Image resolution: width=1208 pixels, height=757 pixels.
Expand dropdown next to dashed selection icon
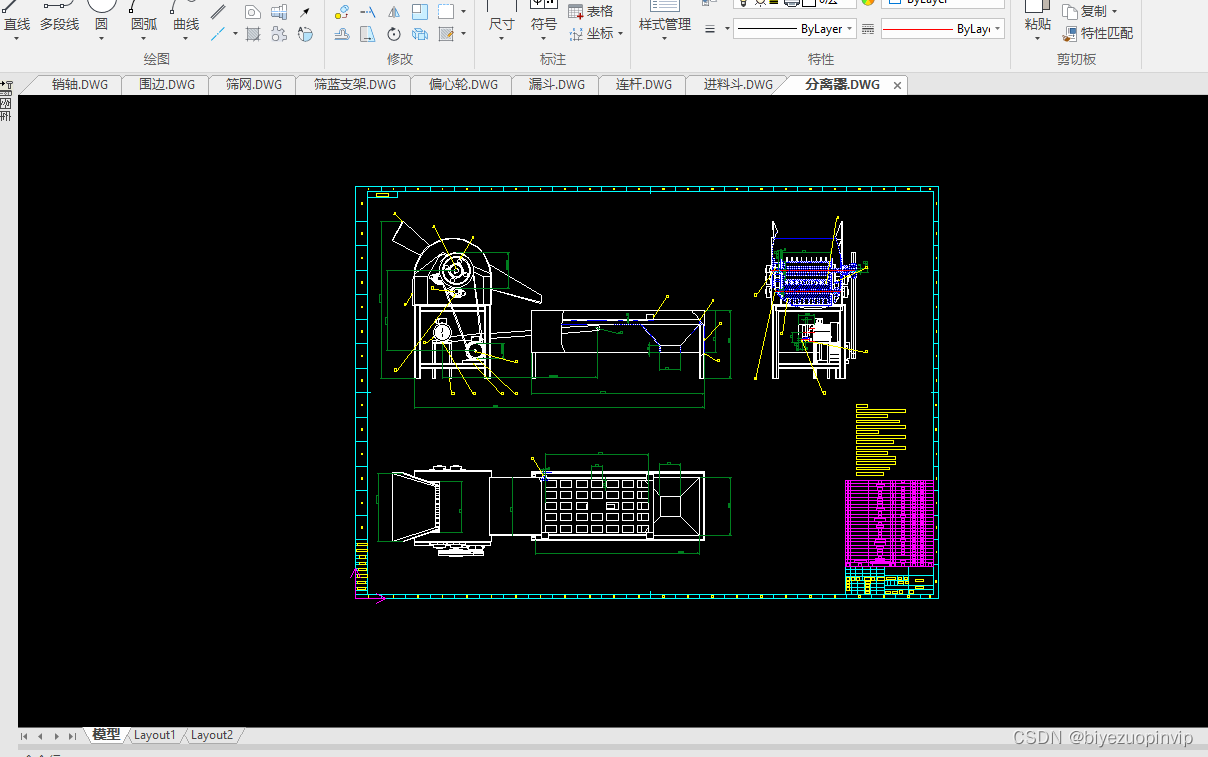click(463, 12)
